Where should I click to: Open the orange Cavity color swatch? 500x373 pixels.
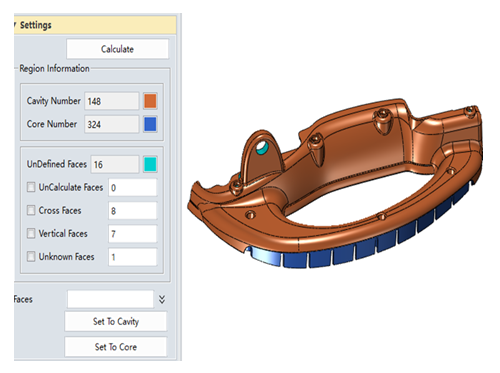[150, 101]
